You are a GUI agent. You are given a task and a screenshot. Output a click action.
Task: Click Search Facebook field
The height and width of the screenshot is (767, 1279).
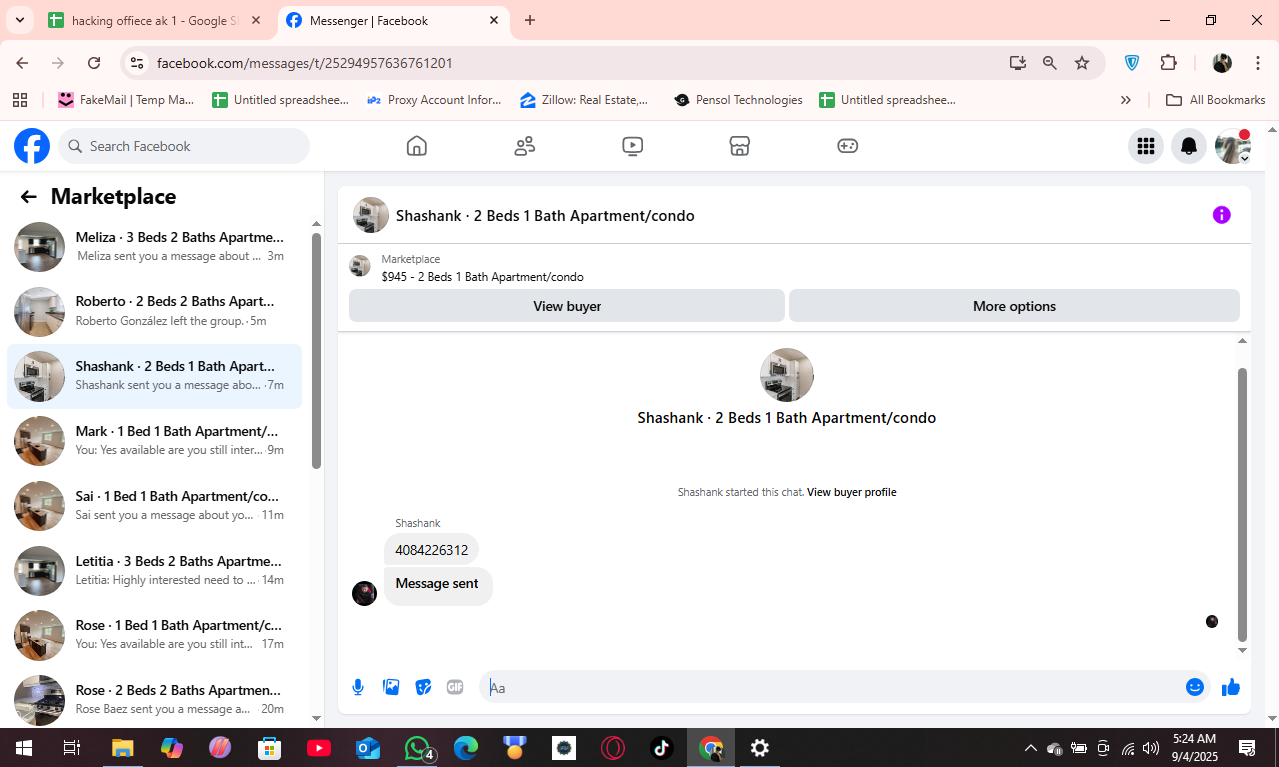[x=184, y=146]
